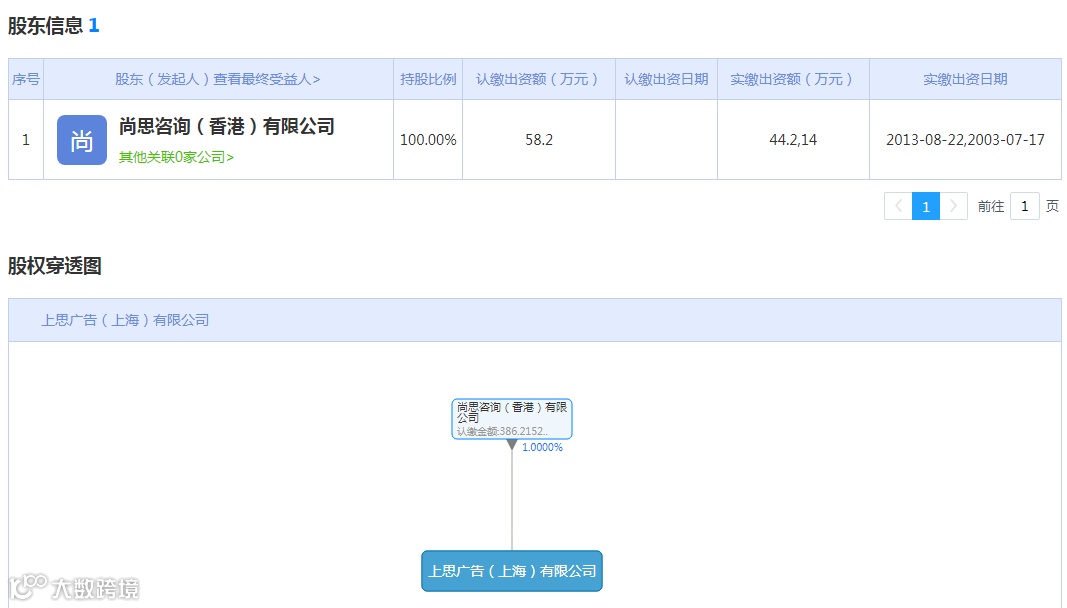Go to previous page arrow

[x=898, y=206]
